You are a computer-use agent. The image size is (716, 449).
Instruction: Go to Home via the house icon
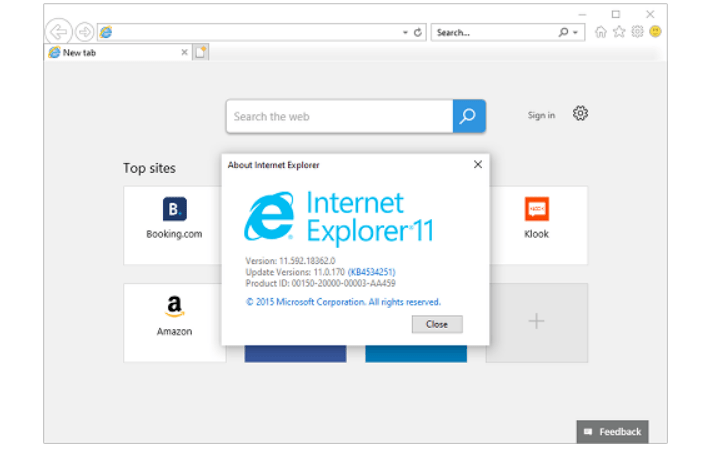601,32
